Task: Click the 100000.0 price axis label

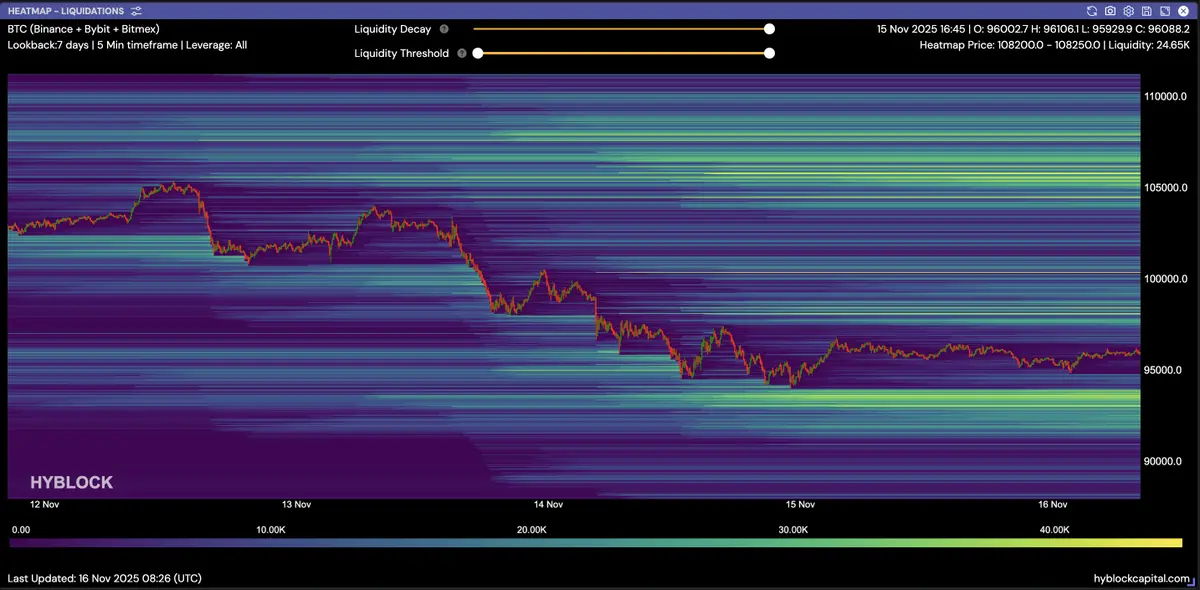Action: point(1167,279)
